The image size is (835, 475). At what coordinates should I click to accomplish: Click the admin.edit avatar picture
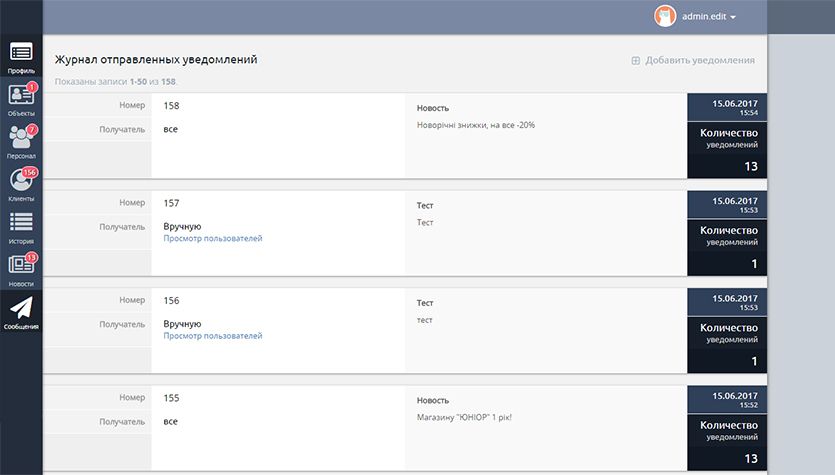click(x=665, y=16)
